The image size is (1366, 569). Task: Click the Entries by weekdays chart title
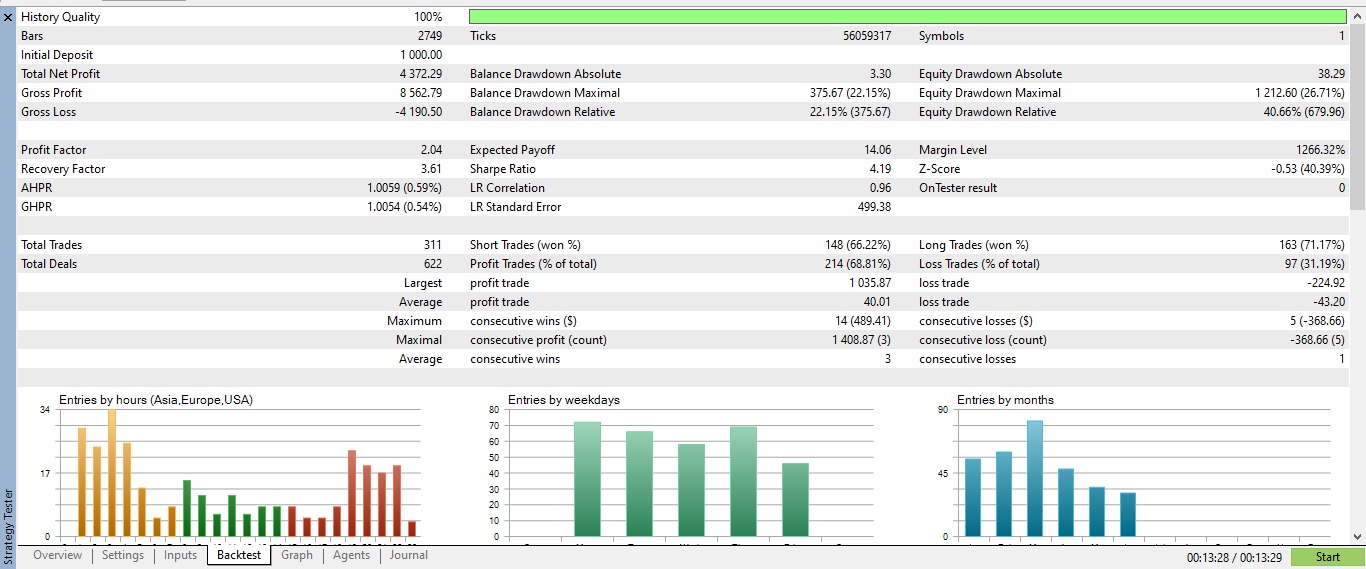pos(564,400)
